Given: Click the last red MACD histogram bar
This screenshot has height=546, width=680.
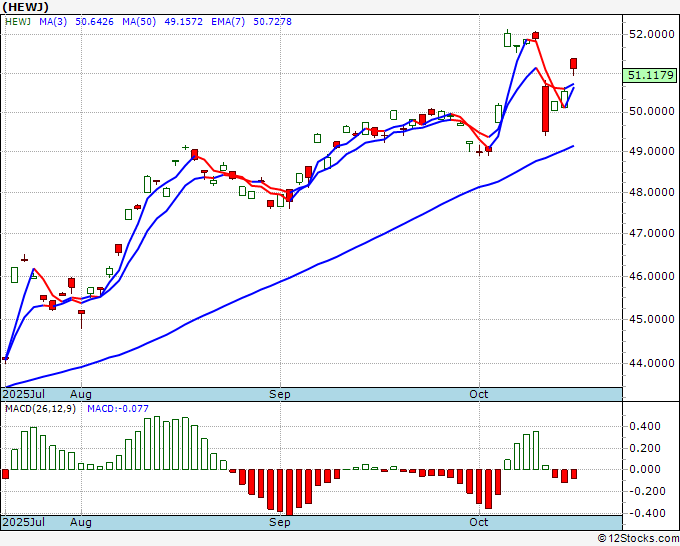Looking at the screenshot, I should click(574, 474).
